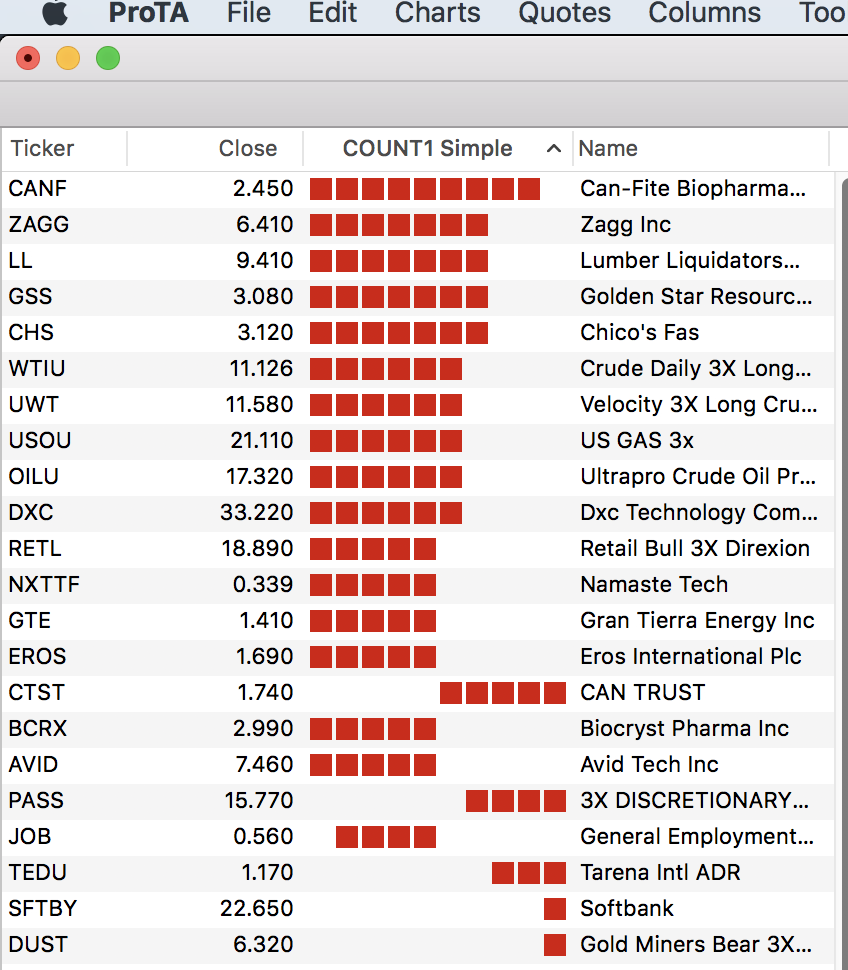The width and height of the screenshot is (848, 970).
Task: Select the WTIU ticker
Action: coord(36,369)
